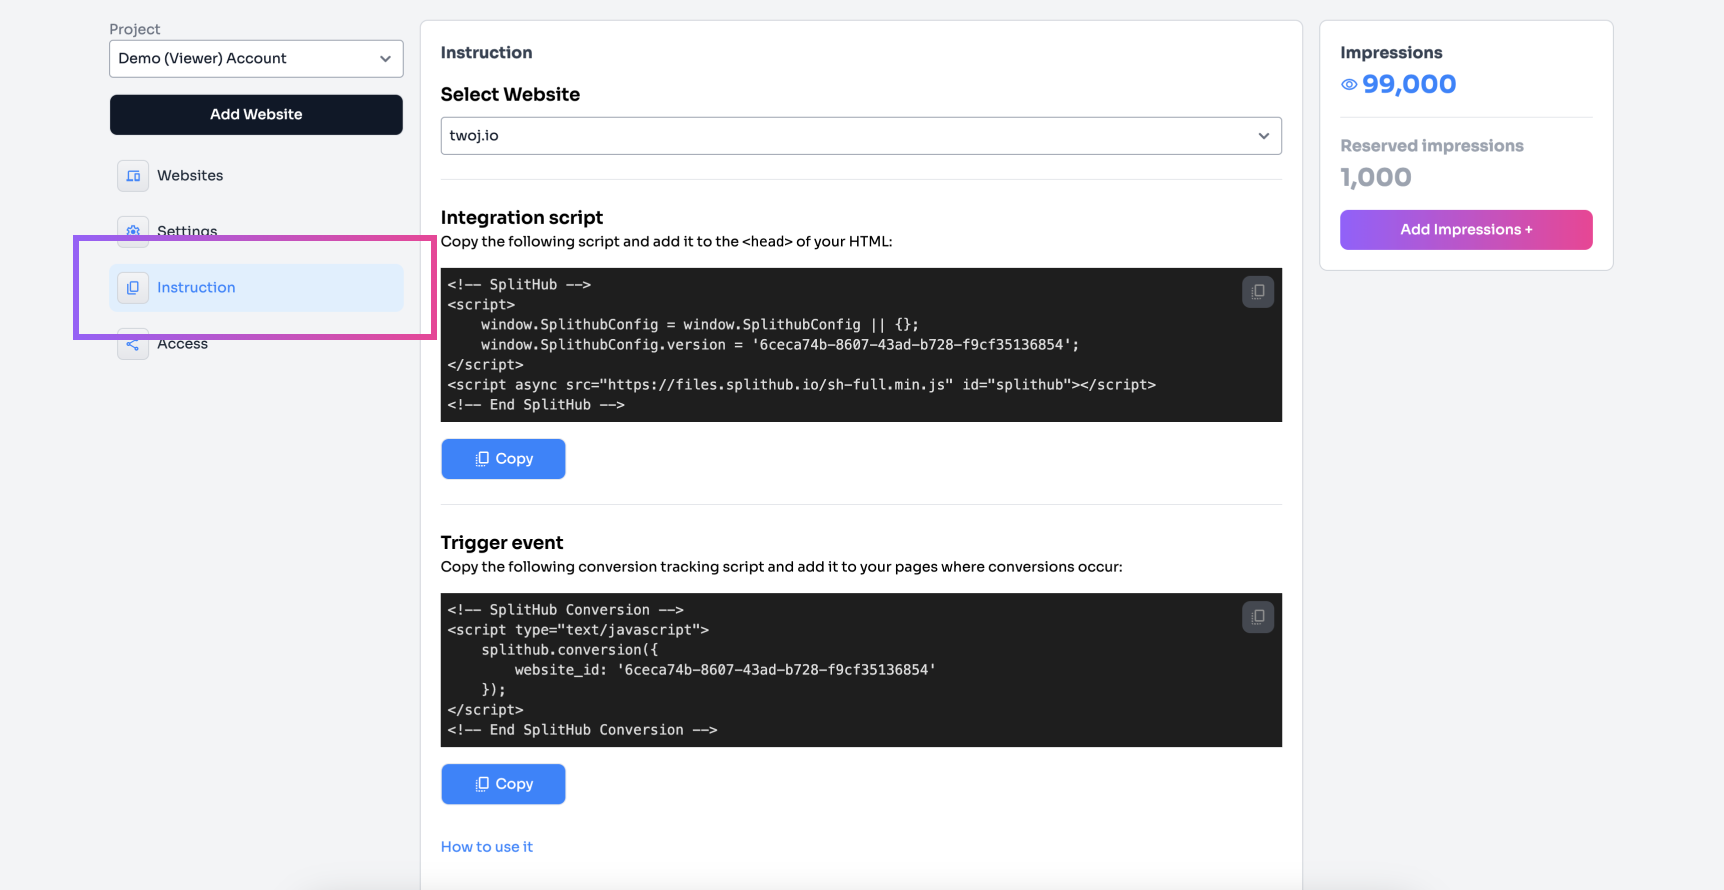Click the Access share icon in sidebar
The height and width of the screenshot is (890, 1724).
133,345
